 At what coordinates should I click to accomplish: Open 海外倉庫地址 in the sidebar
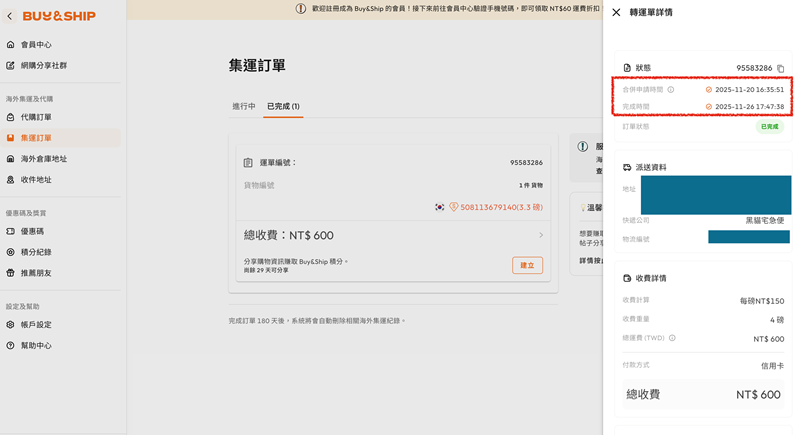click(43, 159)
